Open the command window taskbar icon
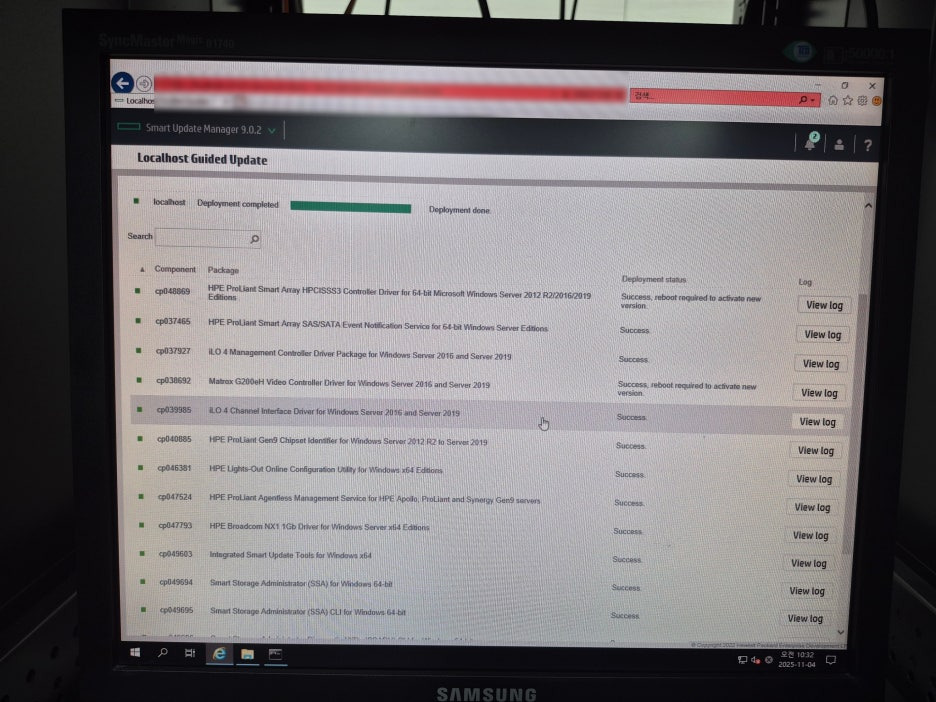Viewport: 936px width, 702px height. [x=275, y=655]
